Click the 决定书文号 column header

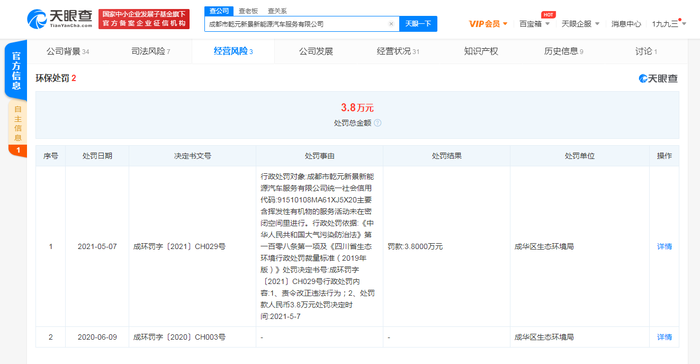[x=192, y=156]
